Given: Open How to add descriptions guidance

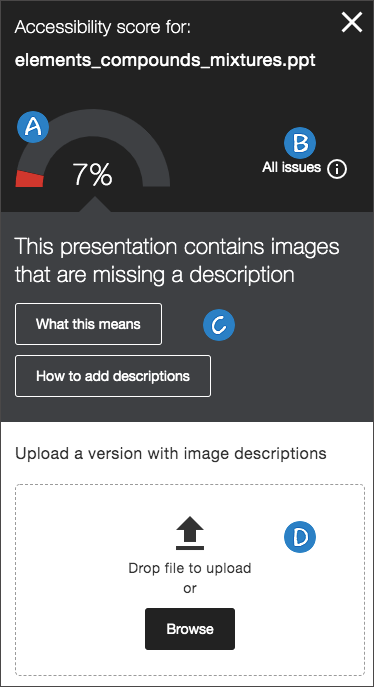Looking at the screenshot, I should coord(113,376).
